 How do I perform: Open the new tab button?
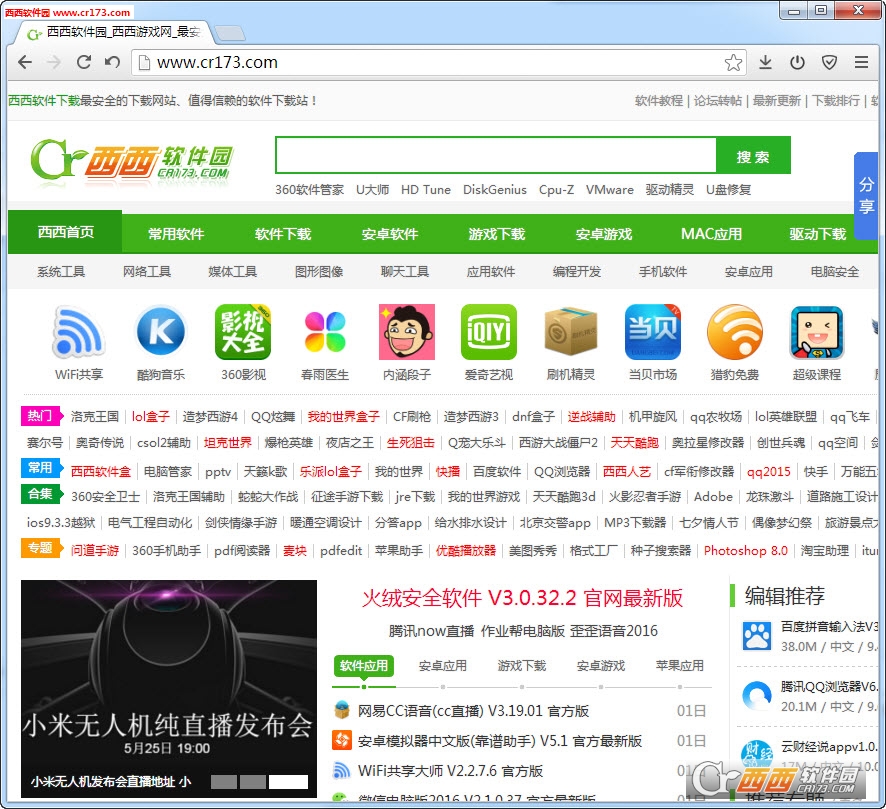click(x=231, y=33)
